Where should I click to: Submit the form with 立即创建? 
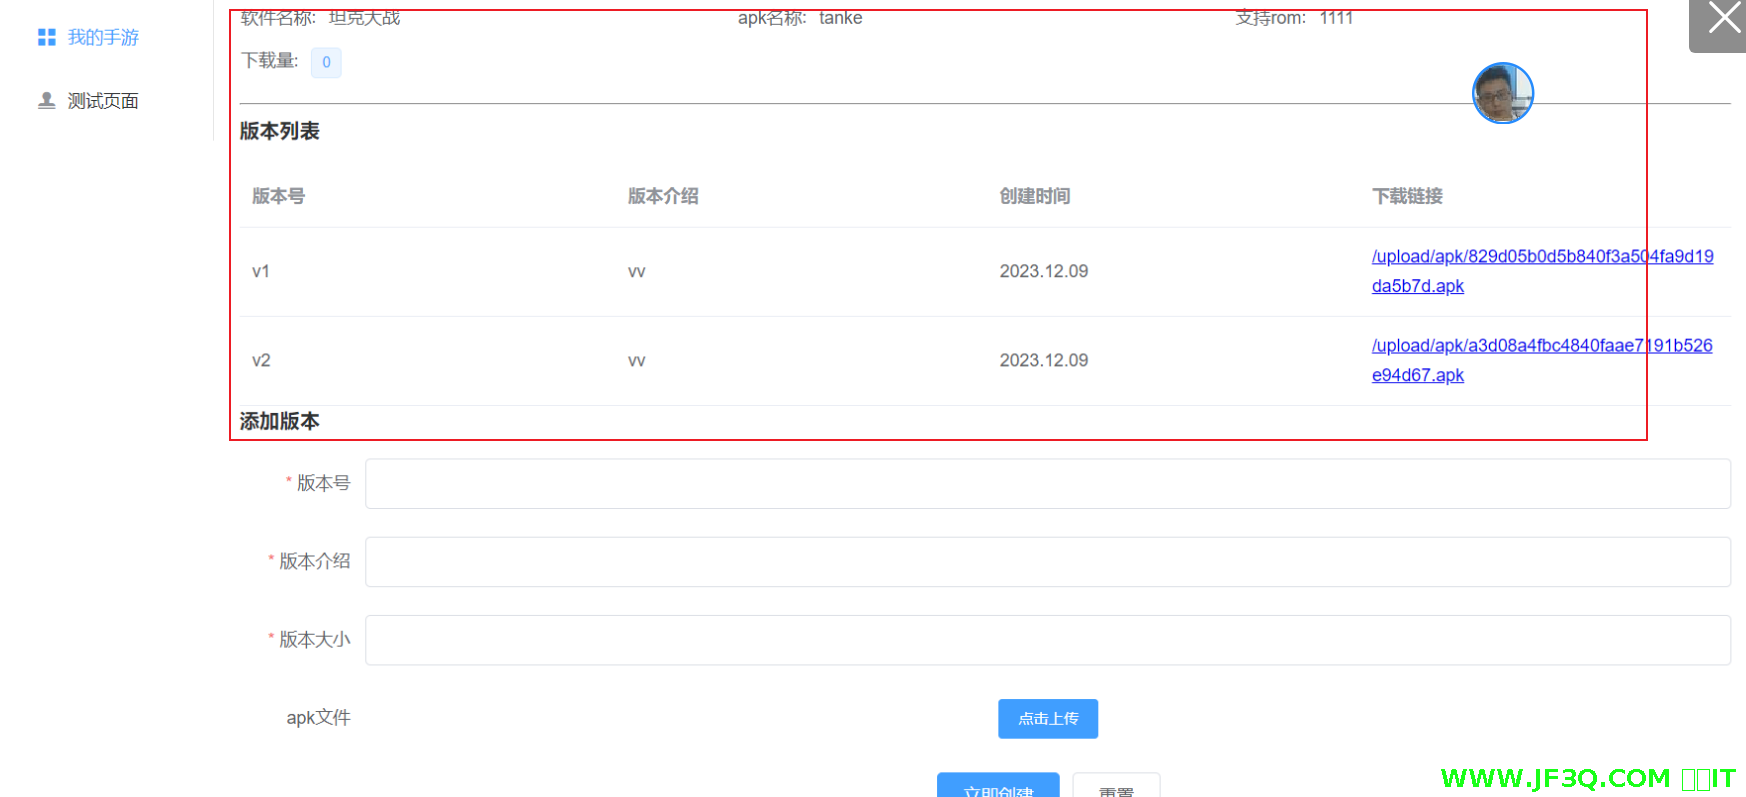997,787
